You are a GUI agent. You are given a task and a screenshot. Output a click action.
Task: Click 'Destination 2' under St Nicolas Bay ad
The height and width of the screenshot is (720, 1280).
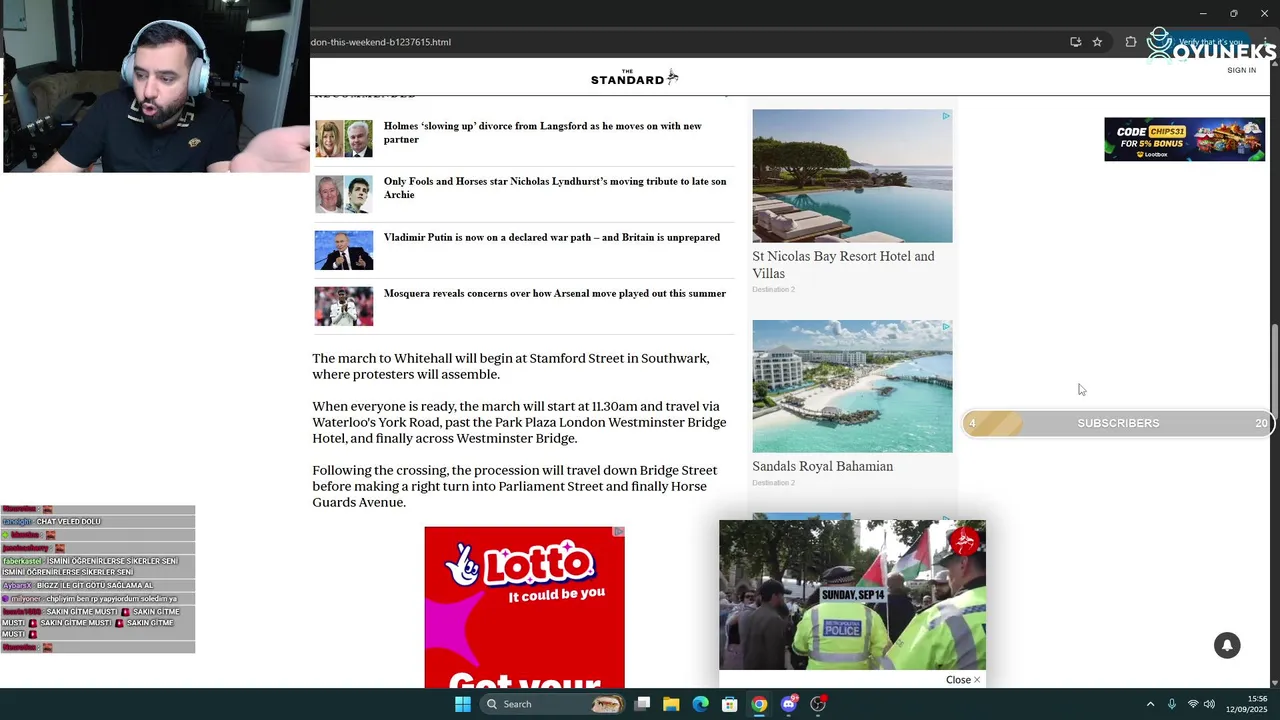pos(773,290)
